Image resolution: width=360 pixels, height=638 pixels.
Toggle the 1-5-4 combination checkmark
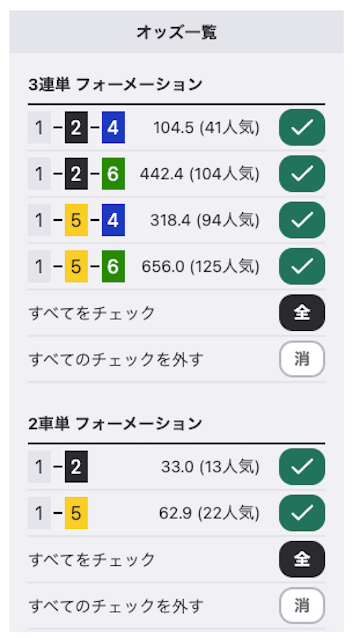click(302, 220)
